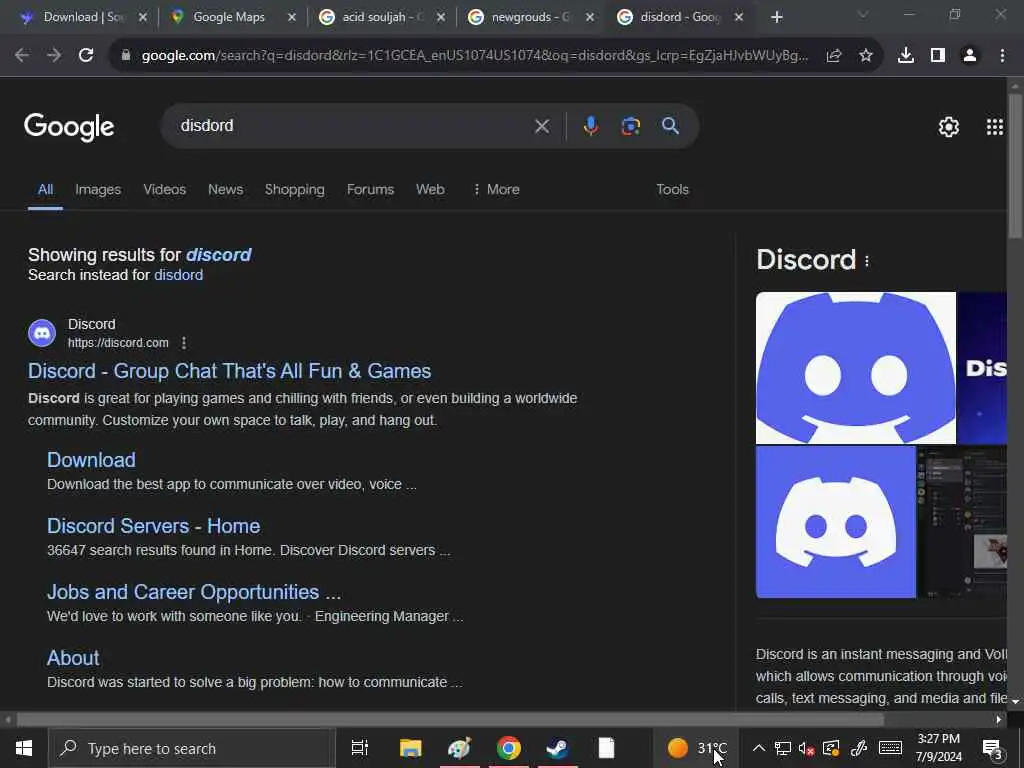The height and width of the screenshot is (768, 1024).
Task: Close the disdord search tab
Action: (x=739, y=18)
